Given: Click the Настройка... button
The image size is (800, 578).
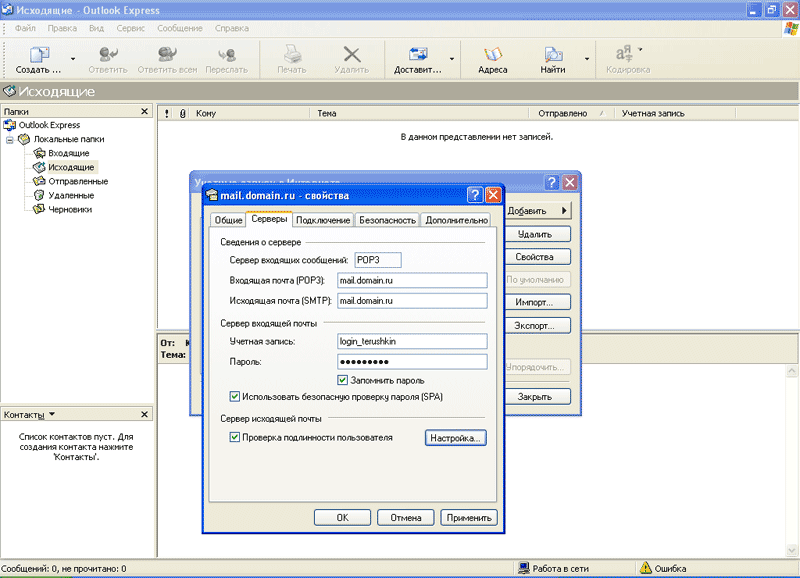Looking at the screenshot, I should 456,438.
